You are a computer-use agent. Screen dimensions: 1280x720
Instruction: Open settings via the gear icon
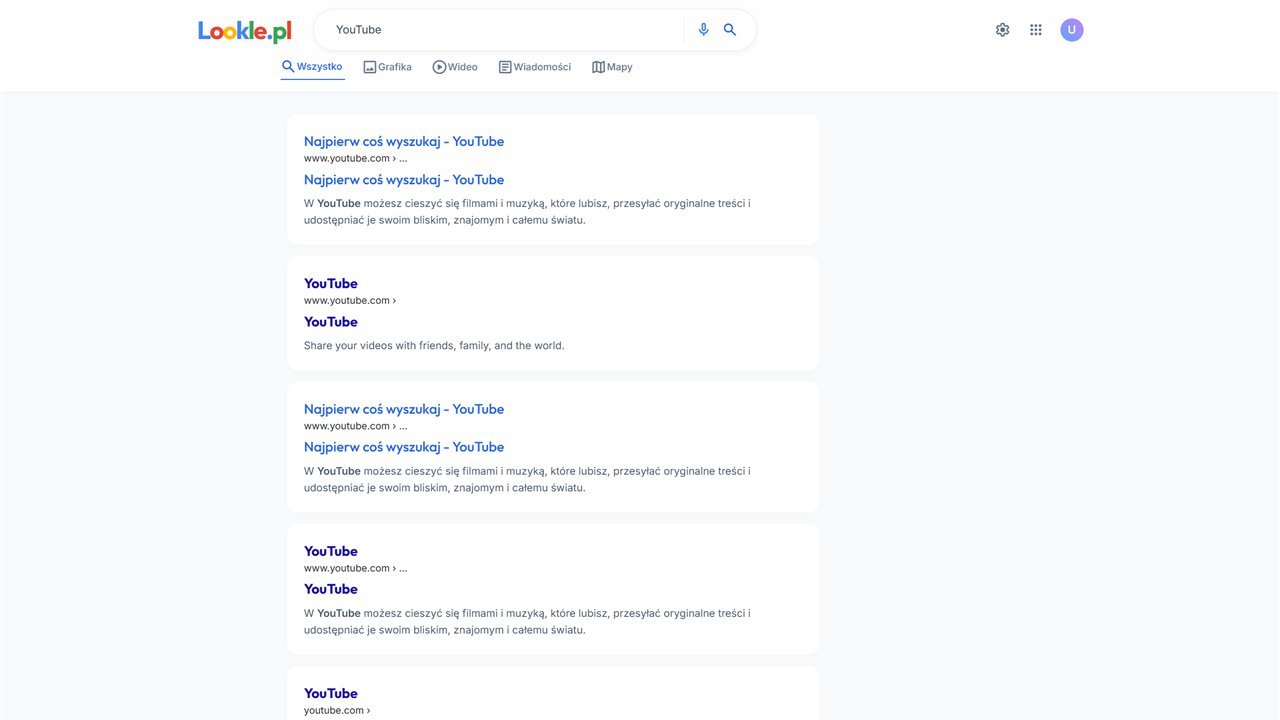pos(1003,30)
